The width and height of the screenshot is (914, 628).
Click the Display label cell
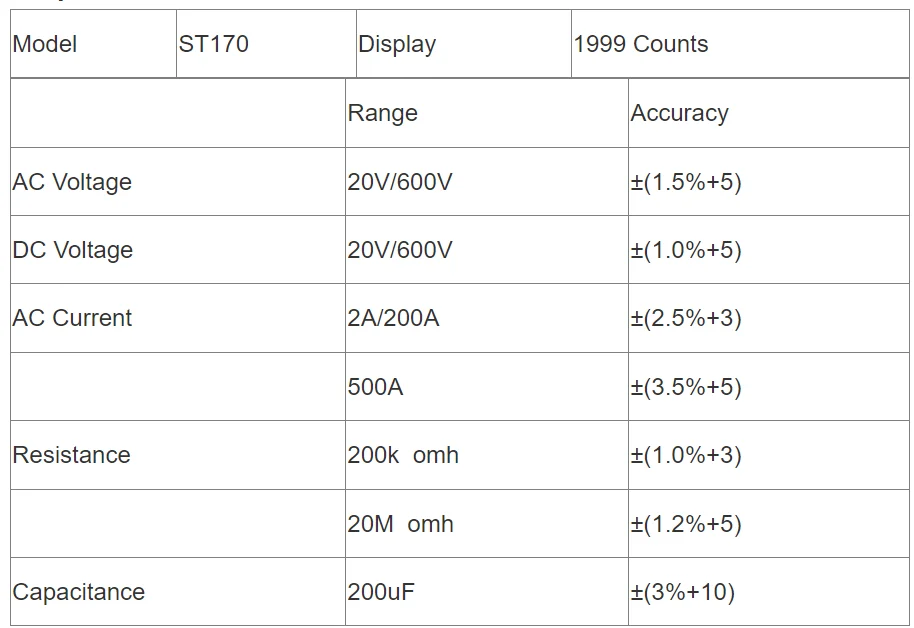463,44
